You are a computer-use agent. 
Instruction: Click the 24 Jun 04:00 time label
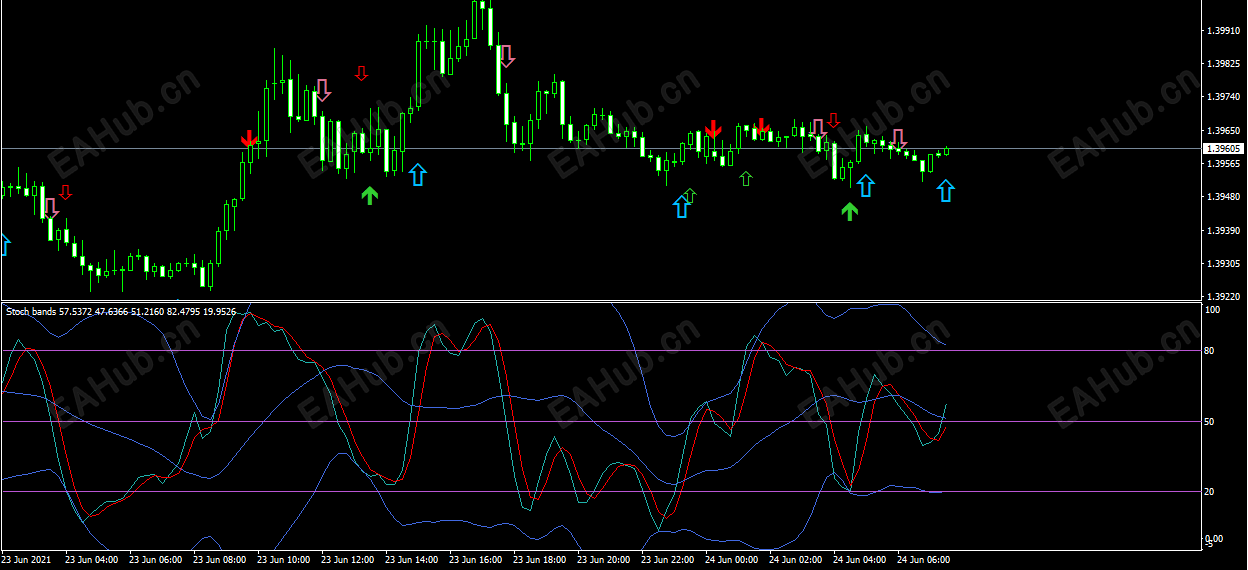pyautogui.click(x=860, y=560)
